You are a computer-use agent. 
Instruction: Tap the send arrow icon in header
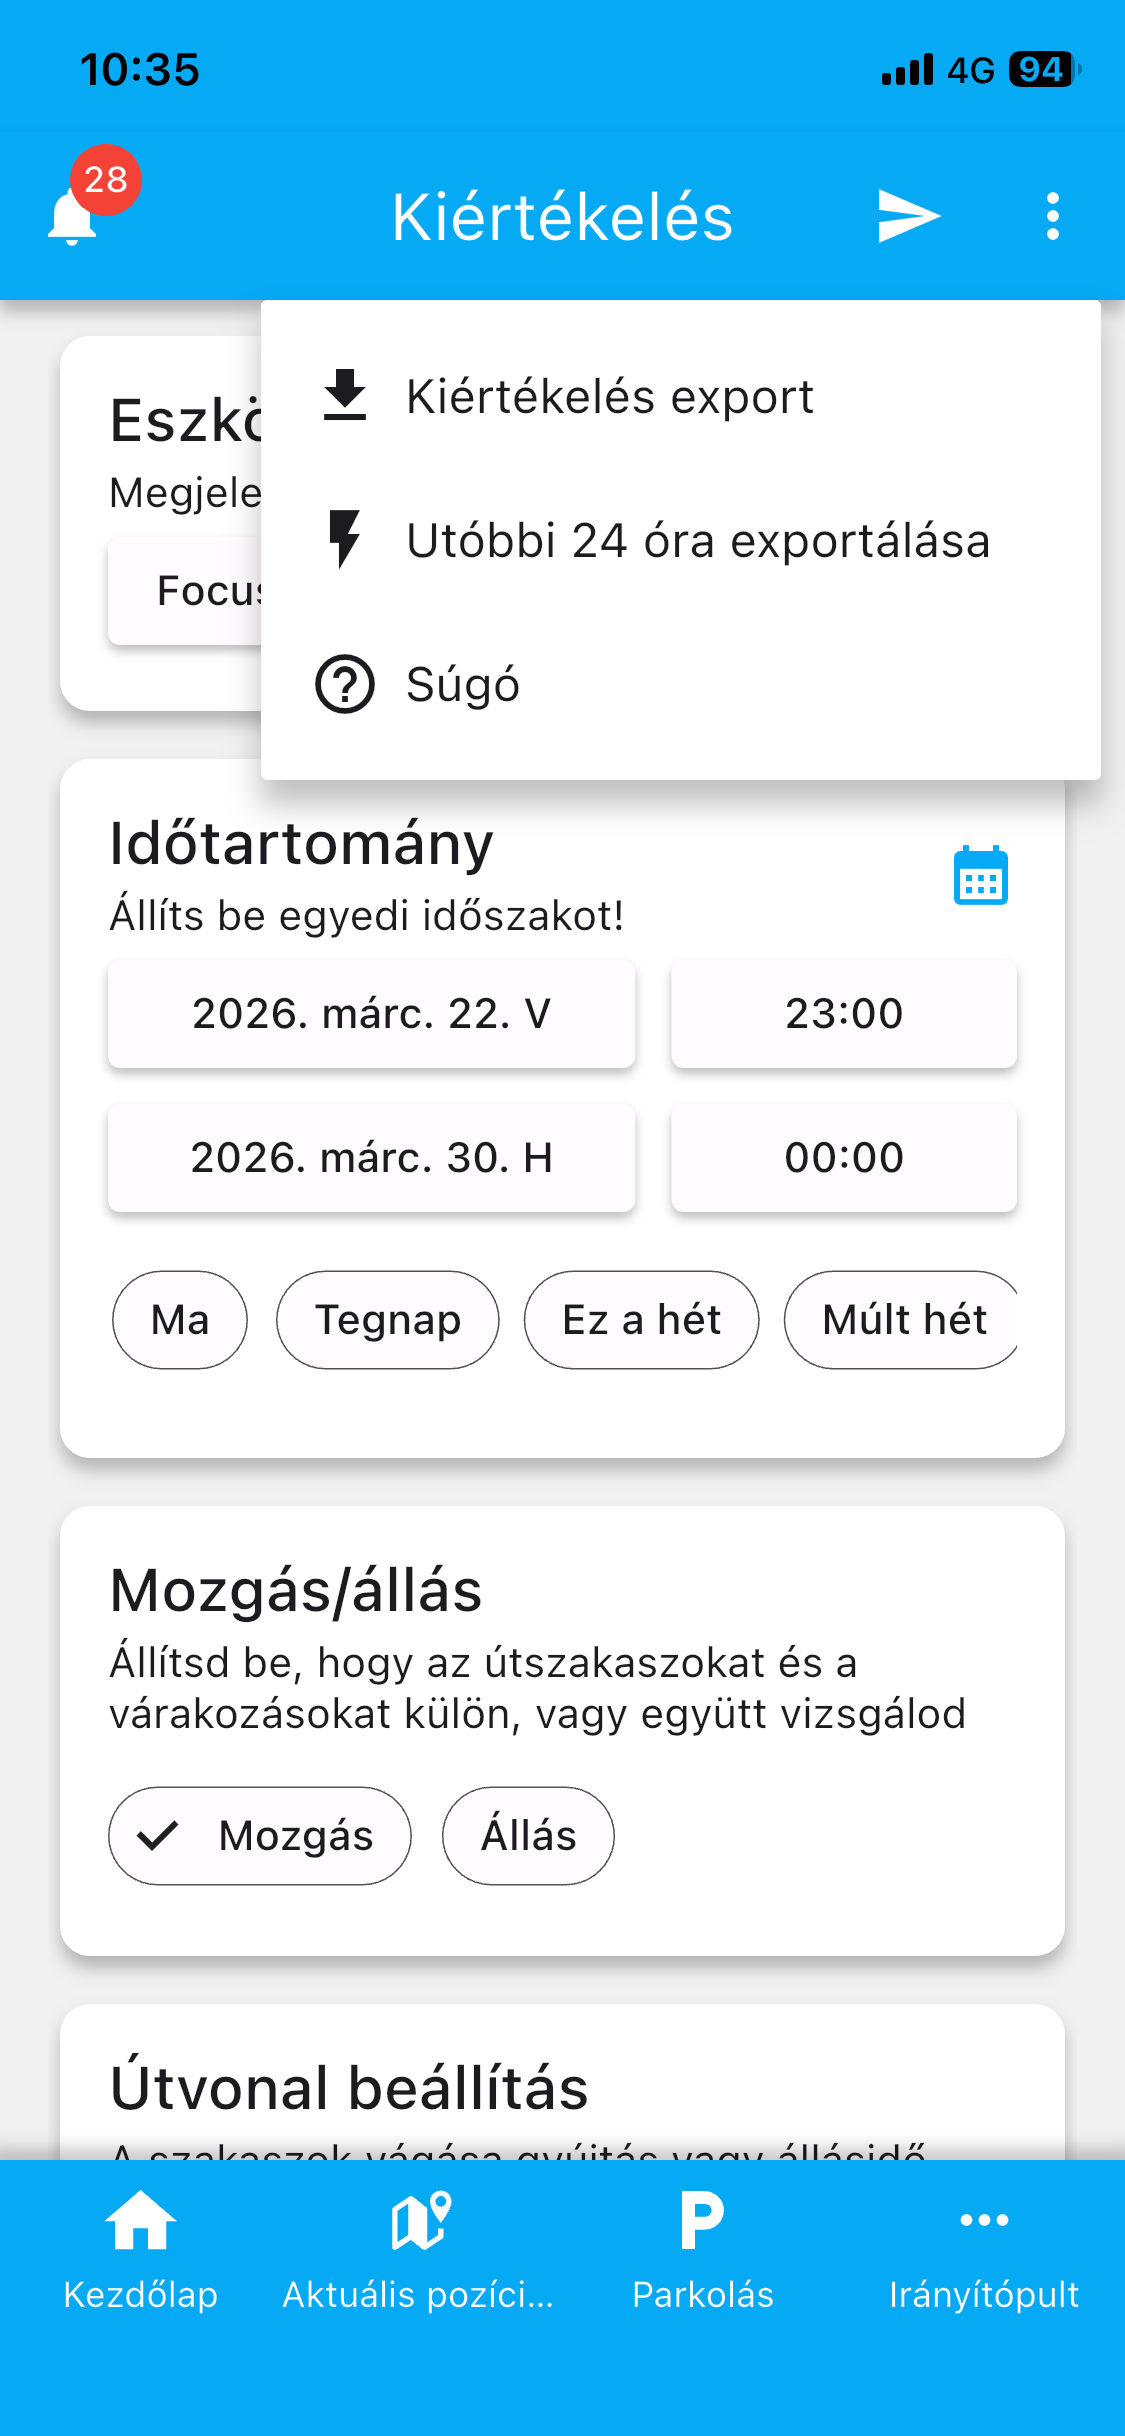(x=908, y=216)
